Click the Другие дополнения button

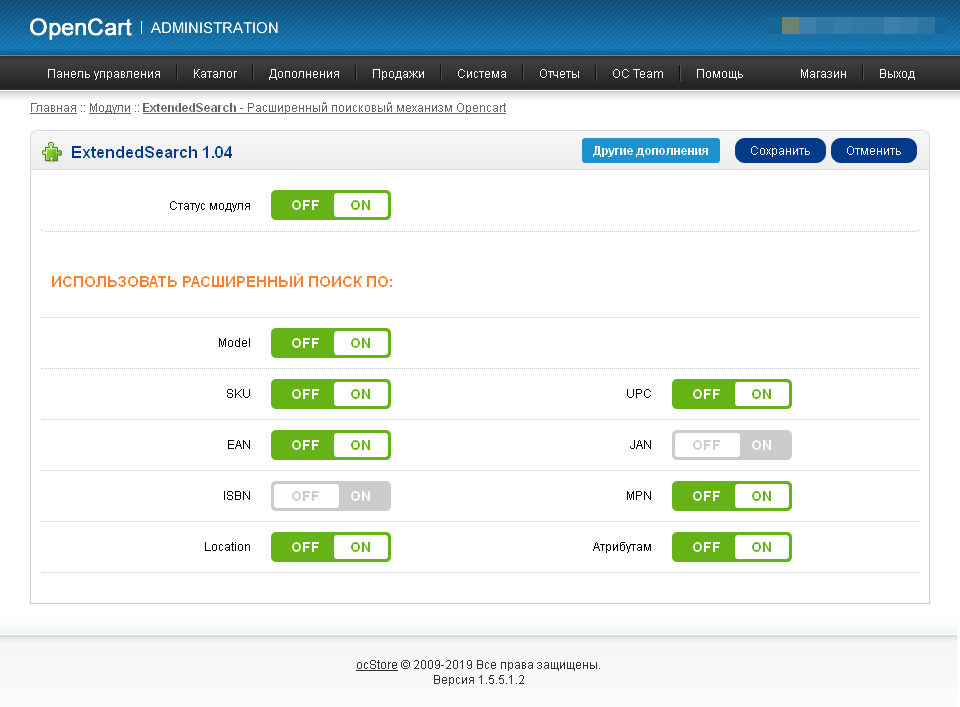click(x=650, y=151)
